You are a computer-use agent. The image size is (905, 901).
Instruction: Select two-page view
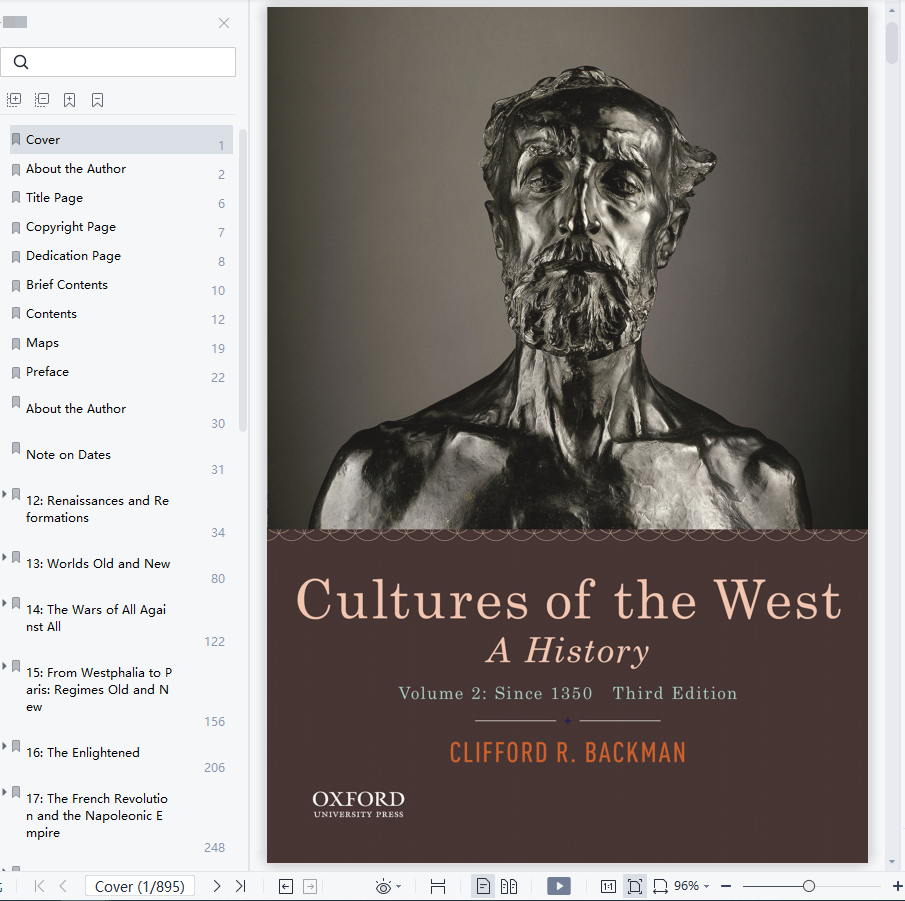coord(508,886)
